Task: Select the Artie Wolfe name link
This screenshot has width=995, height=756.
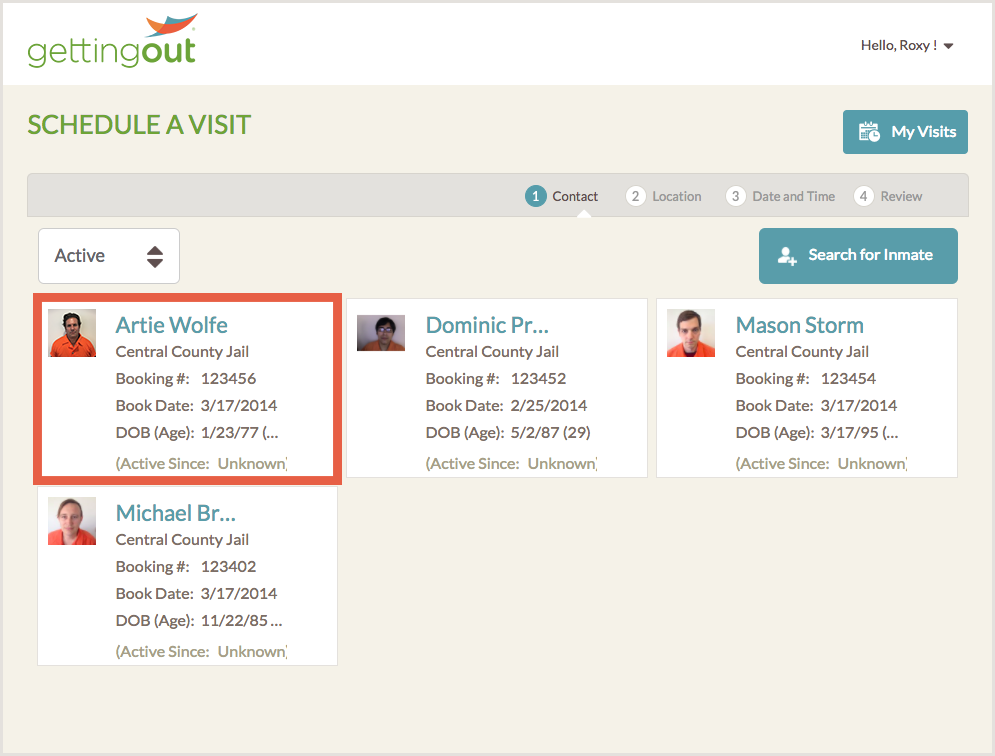Action: pyautogui.click(x=171, y=325)
